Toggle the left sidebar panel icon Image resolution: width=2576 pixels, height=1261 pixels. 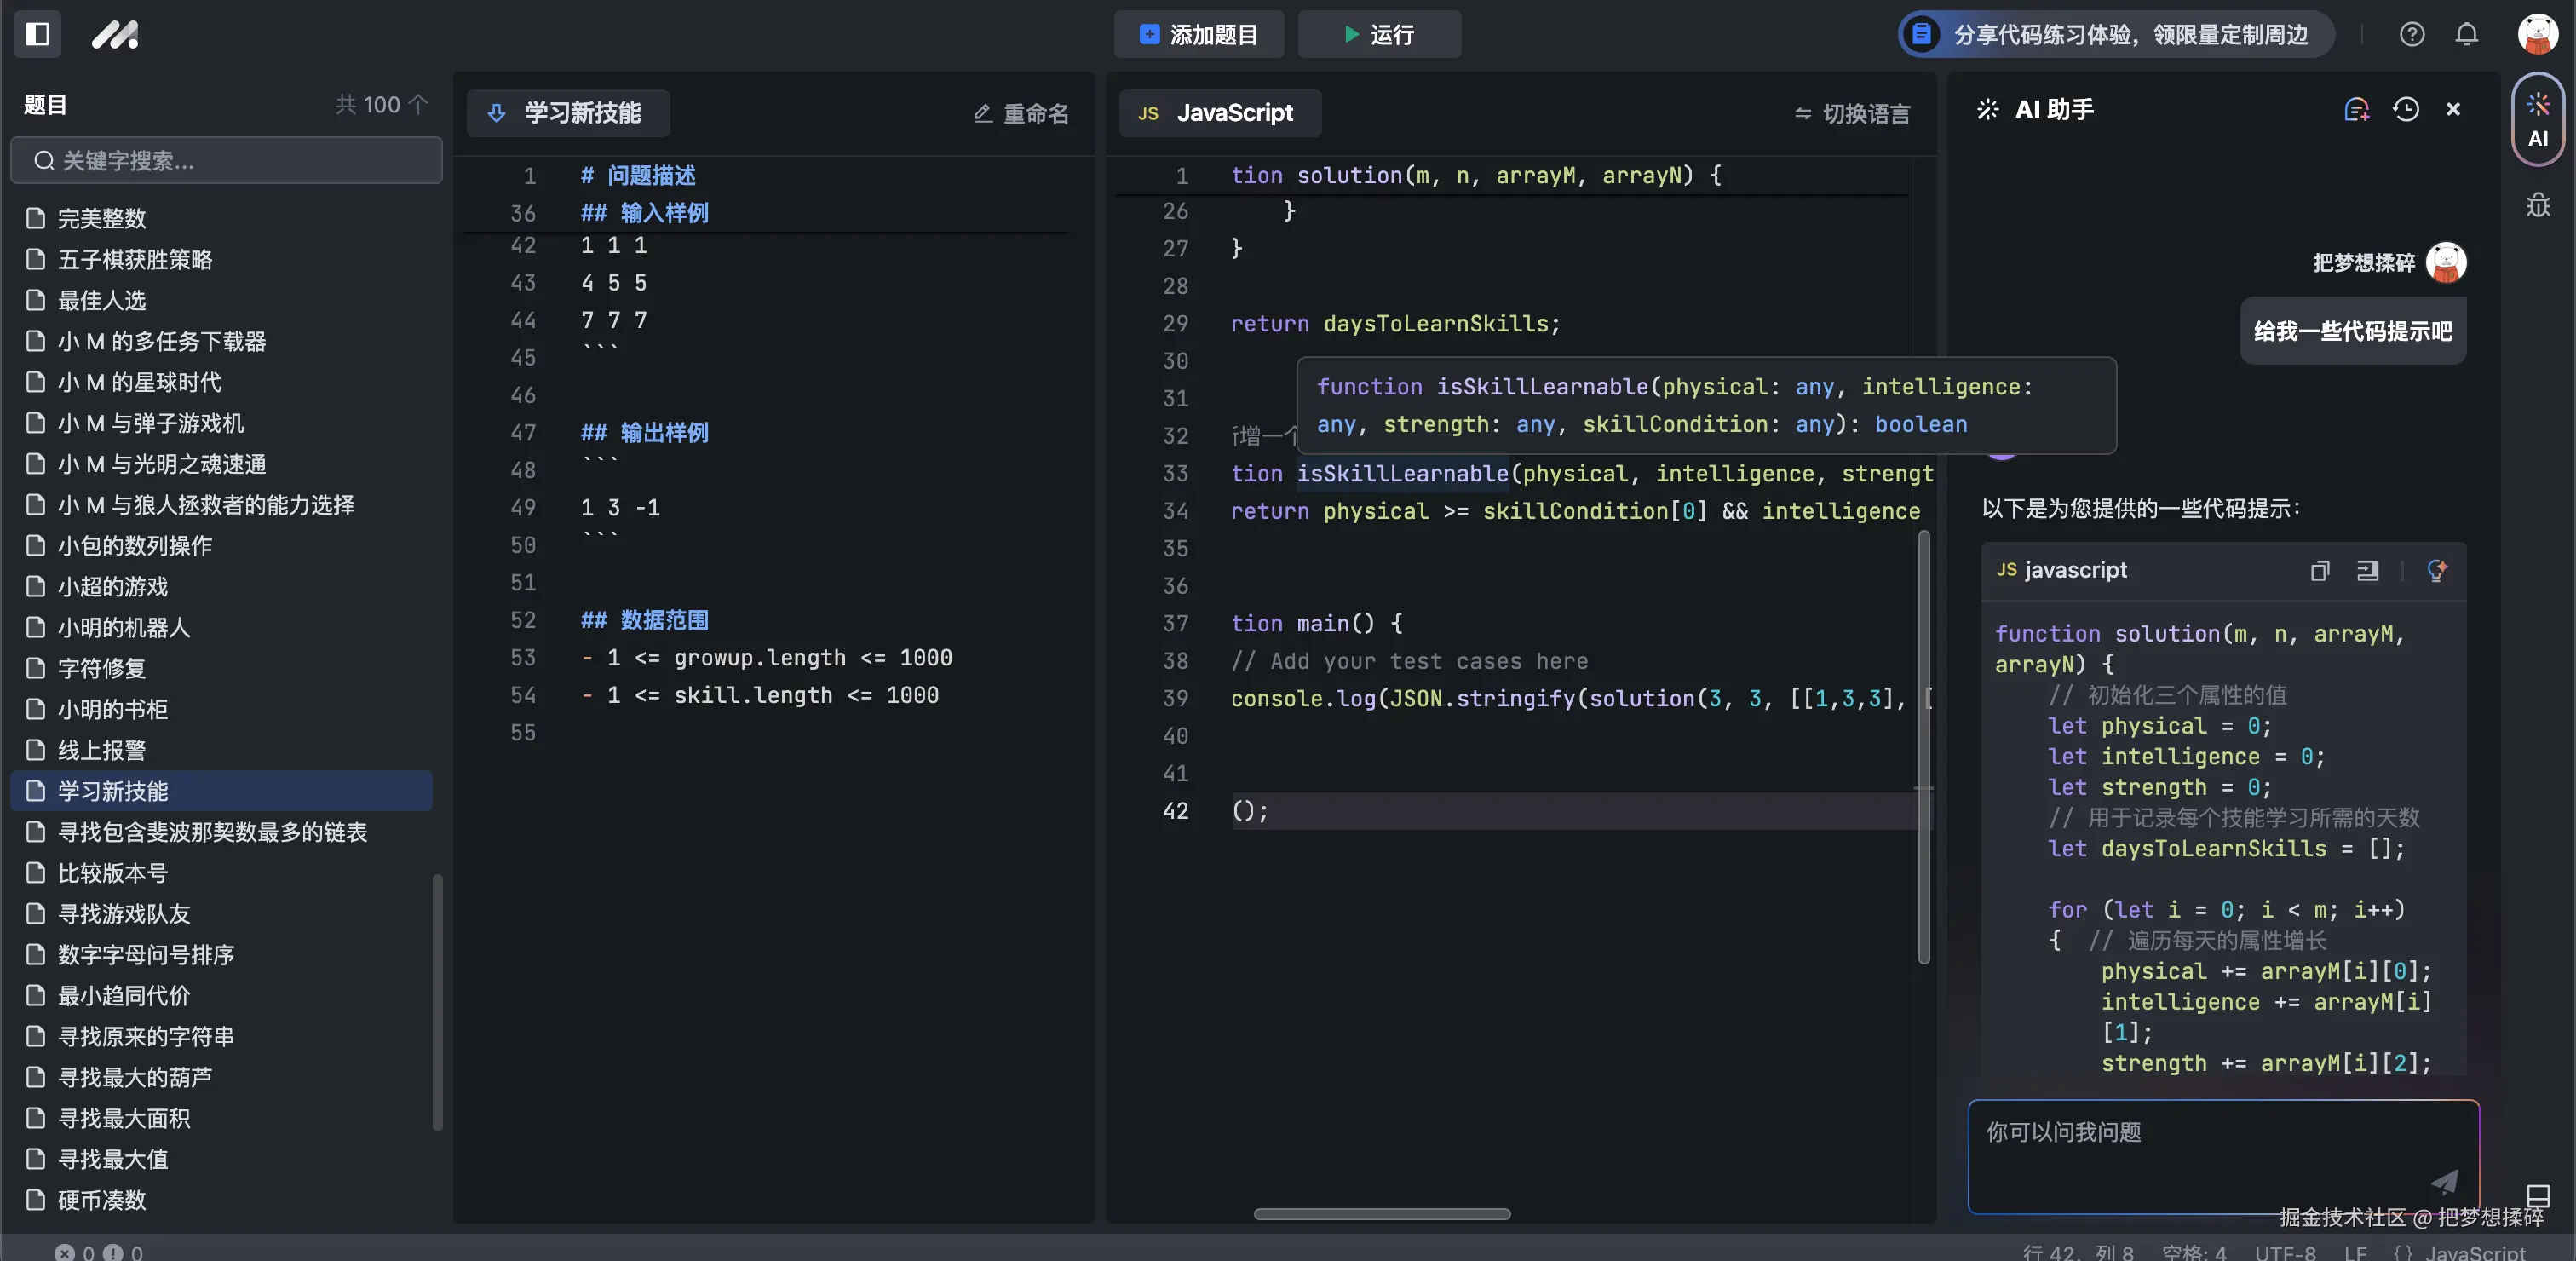point(37,34)
